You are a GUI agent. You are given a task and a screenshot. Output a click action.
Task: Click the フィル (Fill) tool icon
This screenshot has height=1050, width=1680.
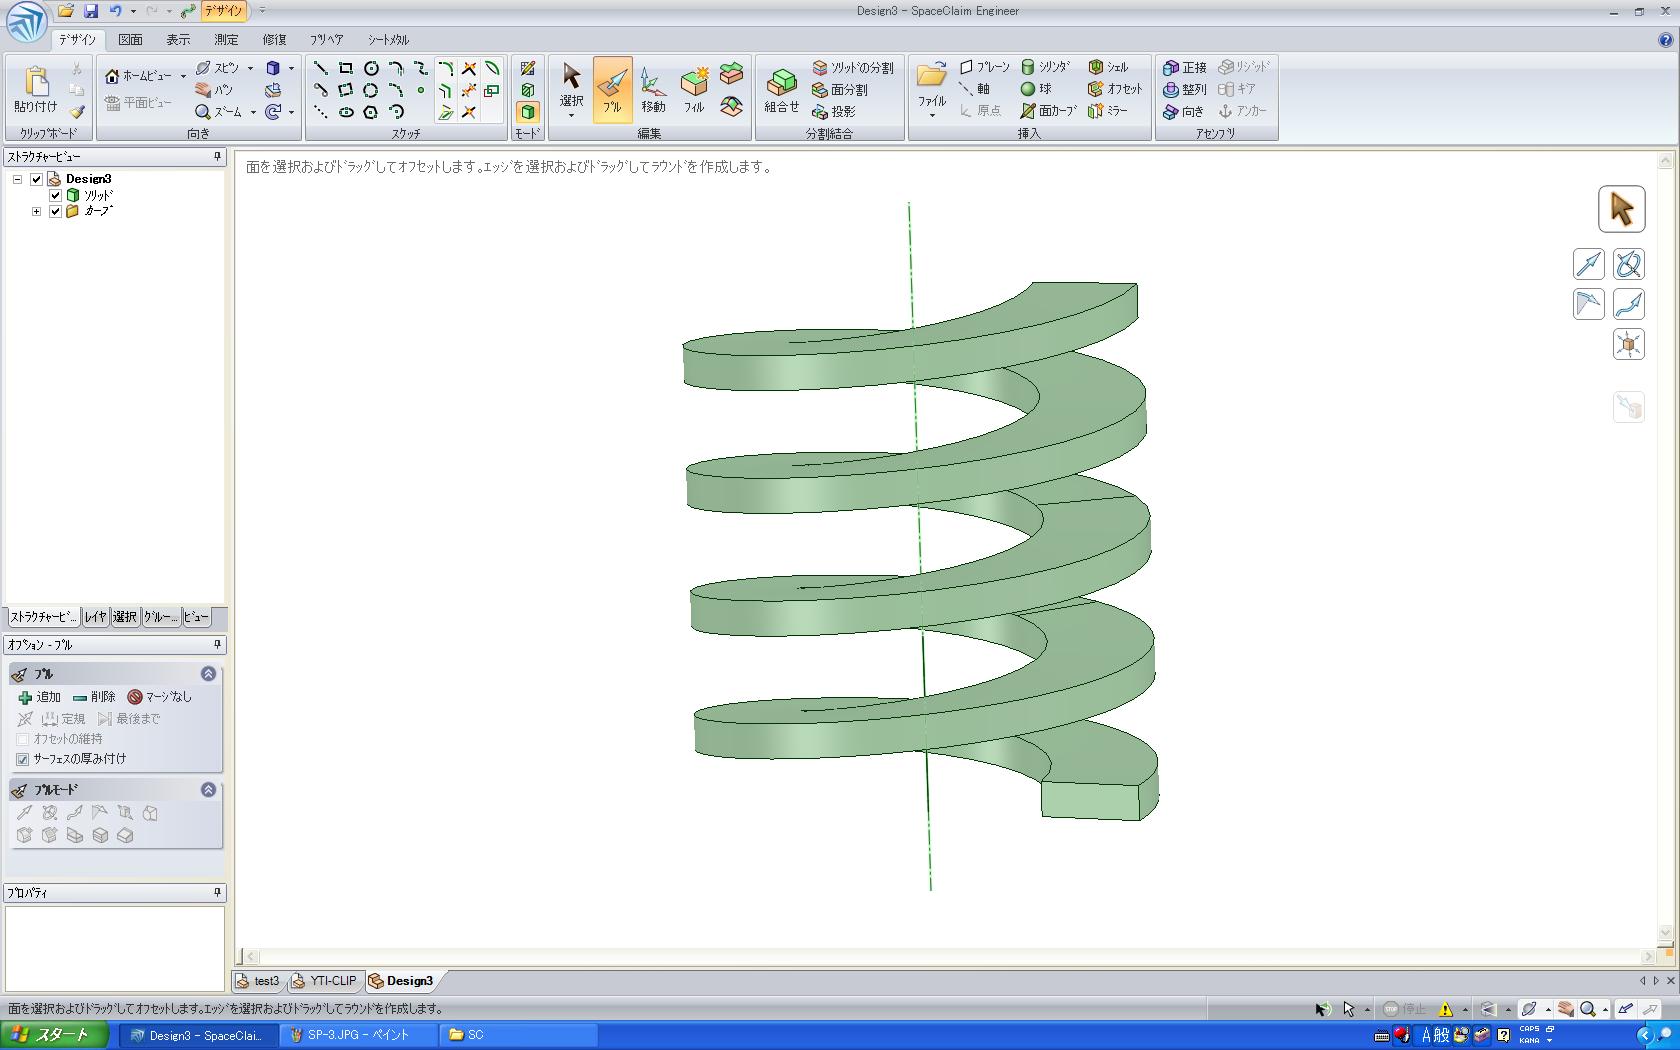point(694,89)
